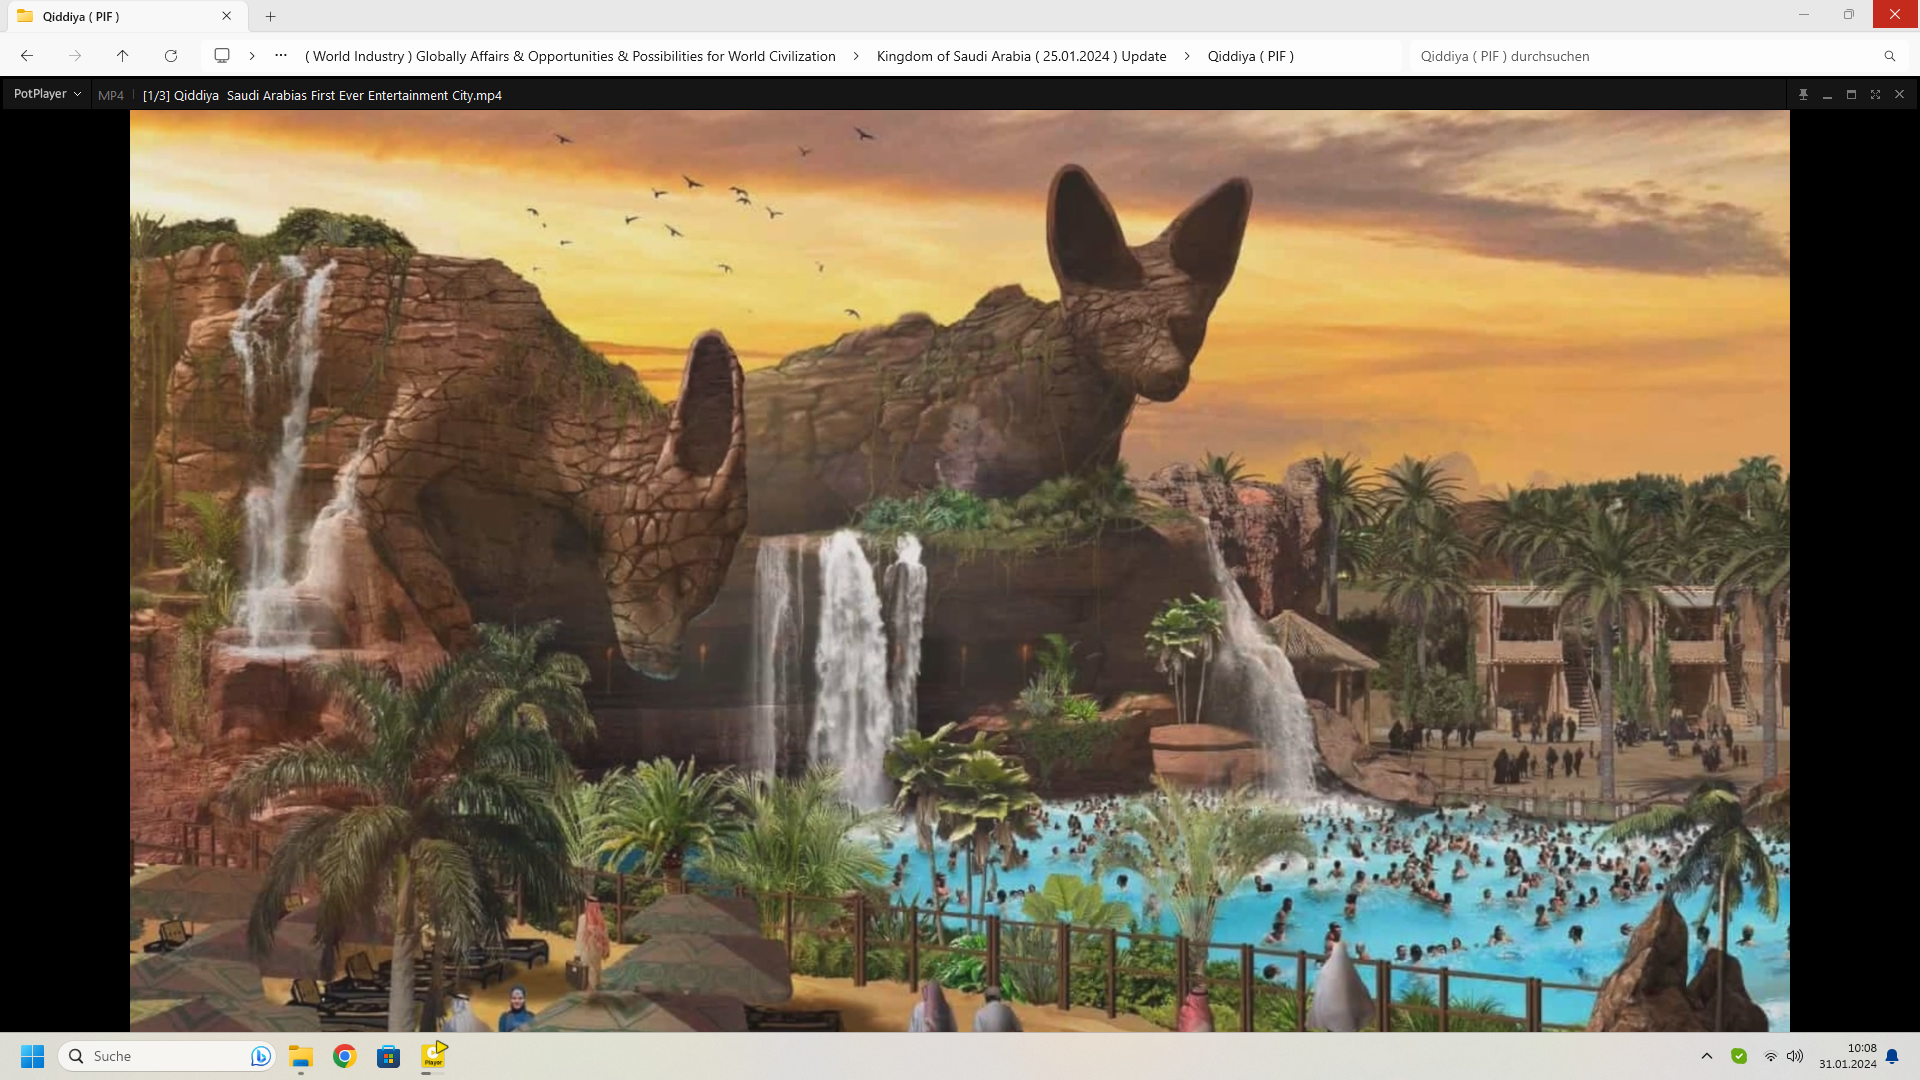Viewport: 1920px width, 1080px height.
Task: Open the notifications bell
Action: [x=1892, y=1056]
